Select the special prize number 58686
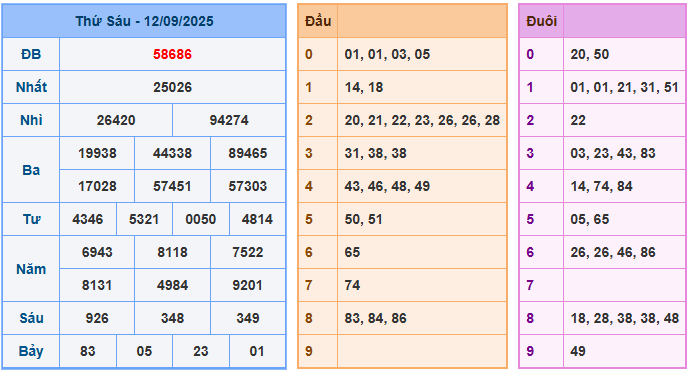The image size is (688, 370). coord(172,54)
